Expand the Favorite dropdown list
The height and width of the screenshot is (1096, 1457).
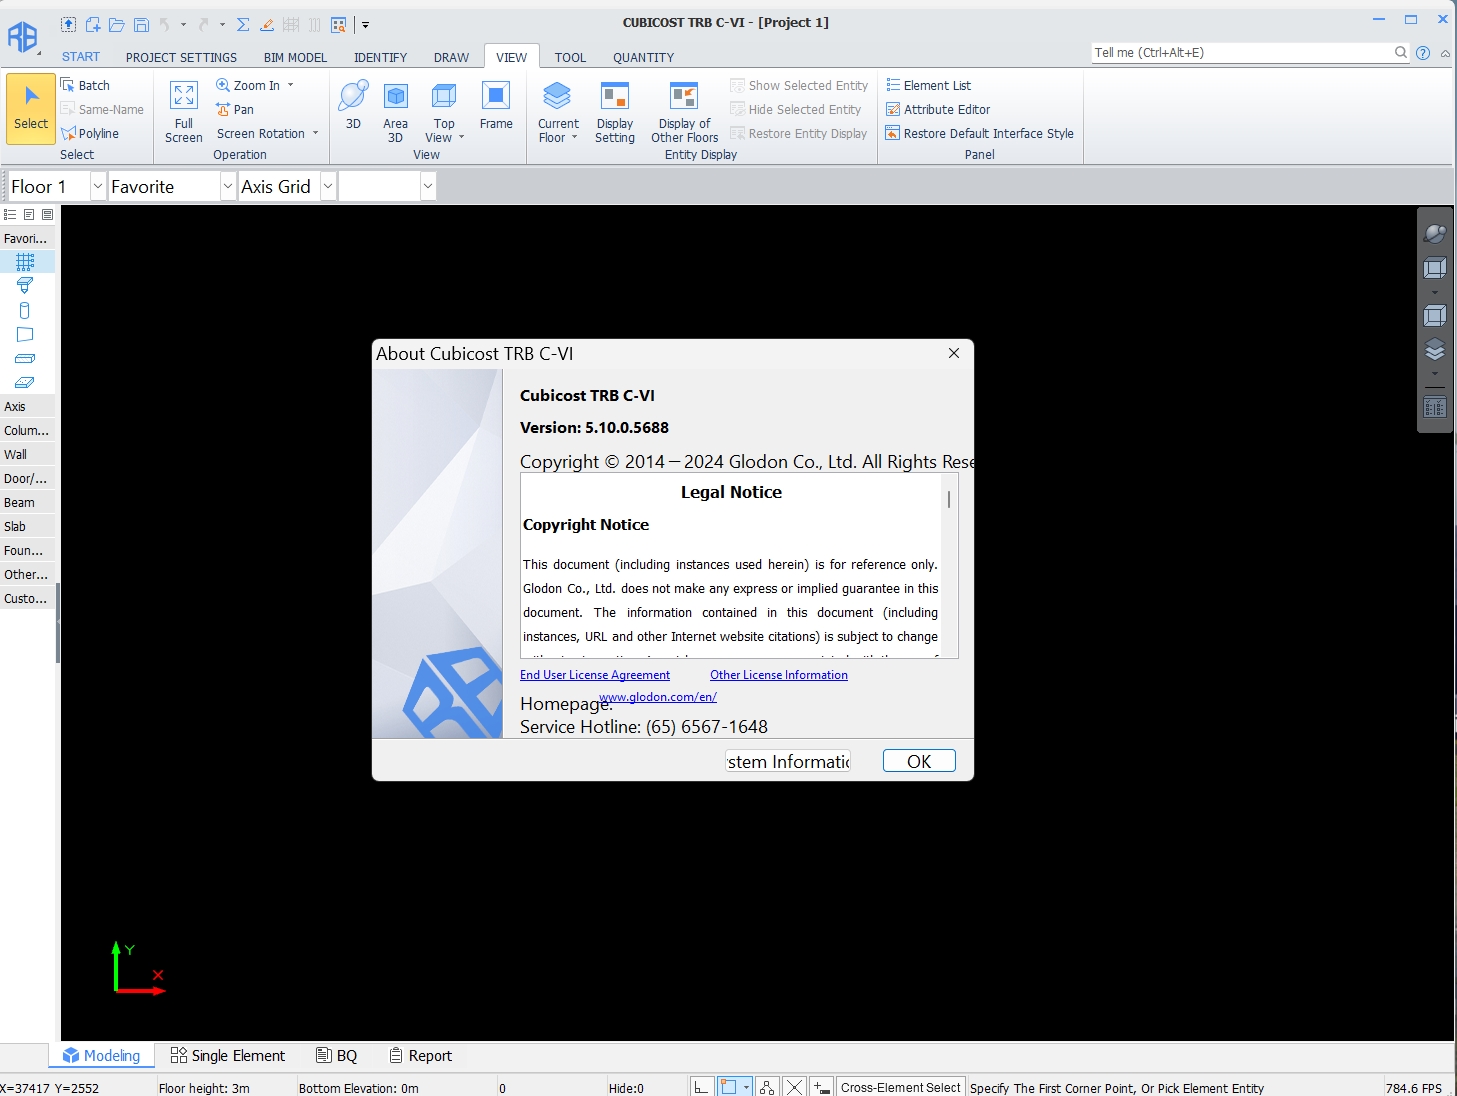pos(227,187)
